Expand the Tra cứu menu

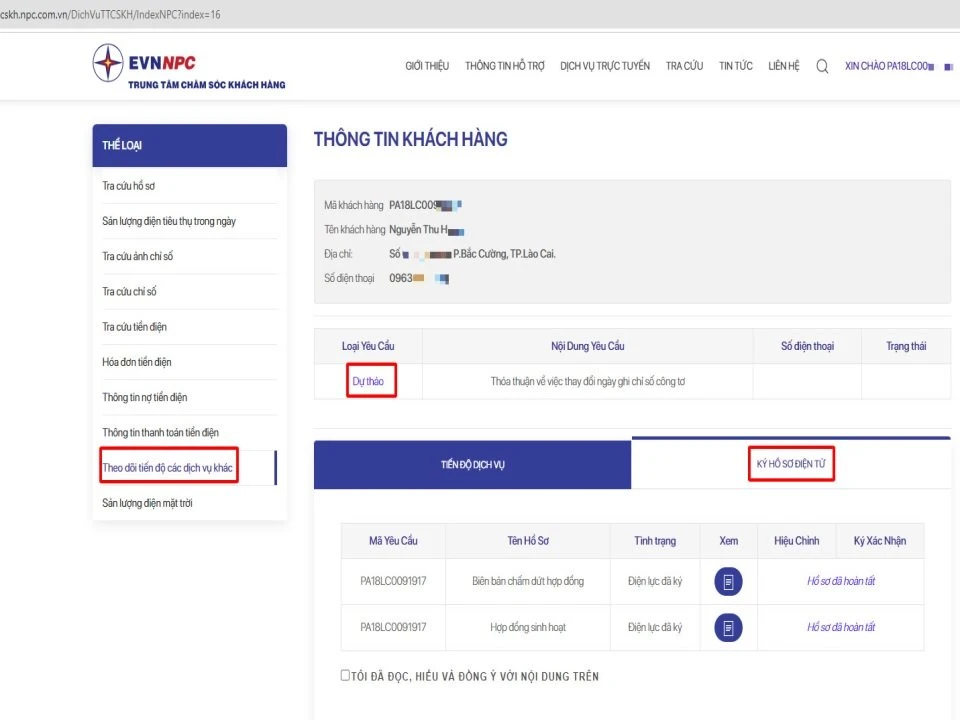tap(685, 66)
